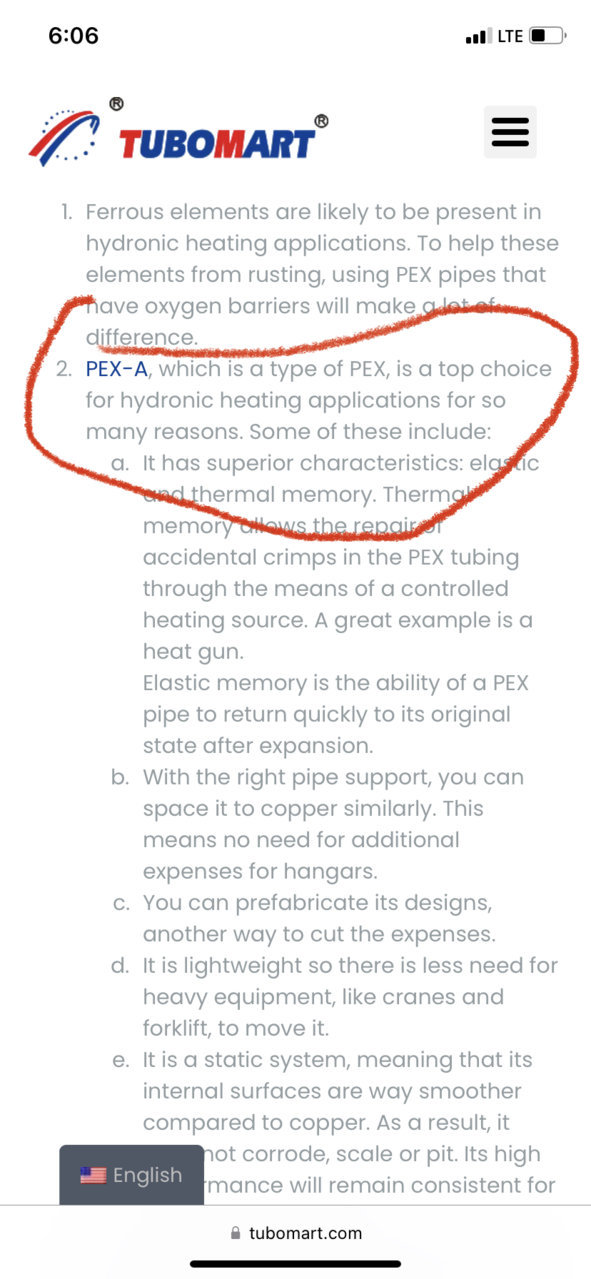Tap the home indicator bar
The width and height of the screenshot is (591, 1279).
click(x=295, y=1264)
